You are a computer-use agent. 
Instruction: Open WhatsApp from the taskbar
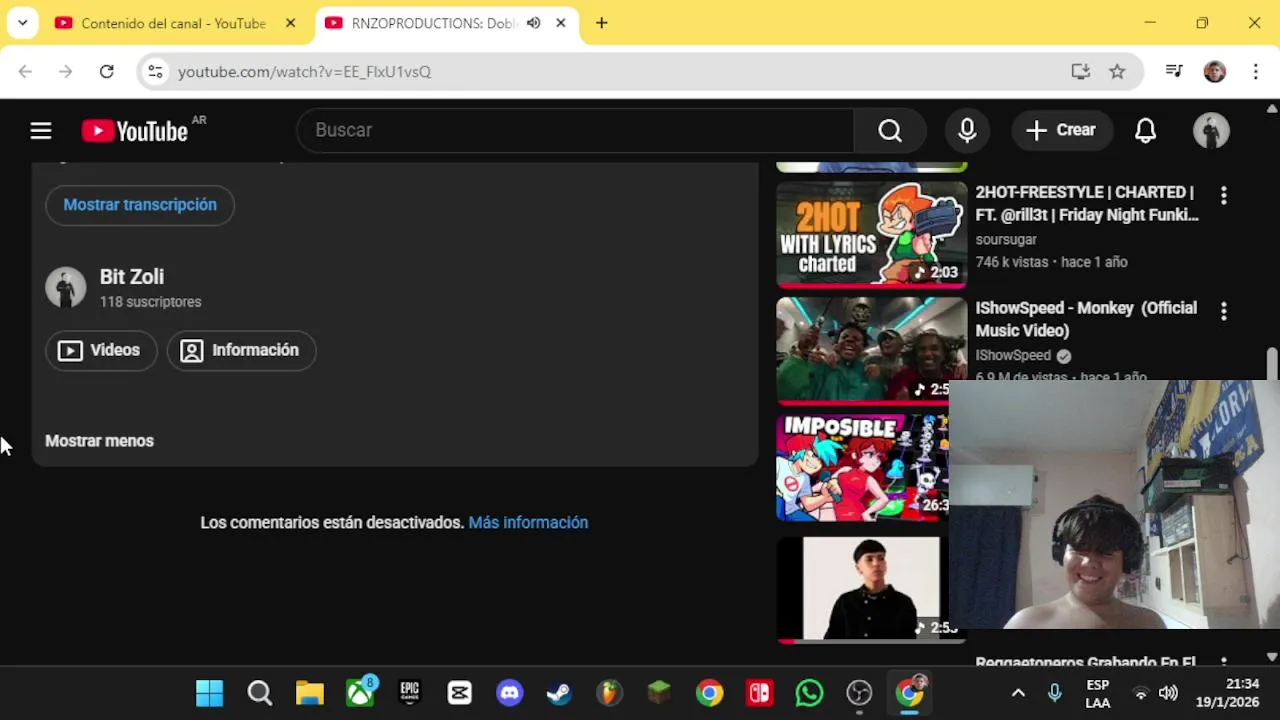[x=809, y=693]
